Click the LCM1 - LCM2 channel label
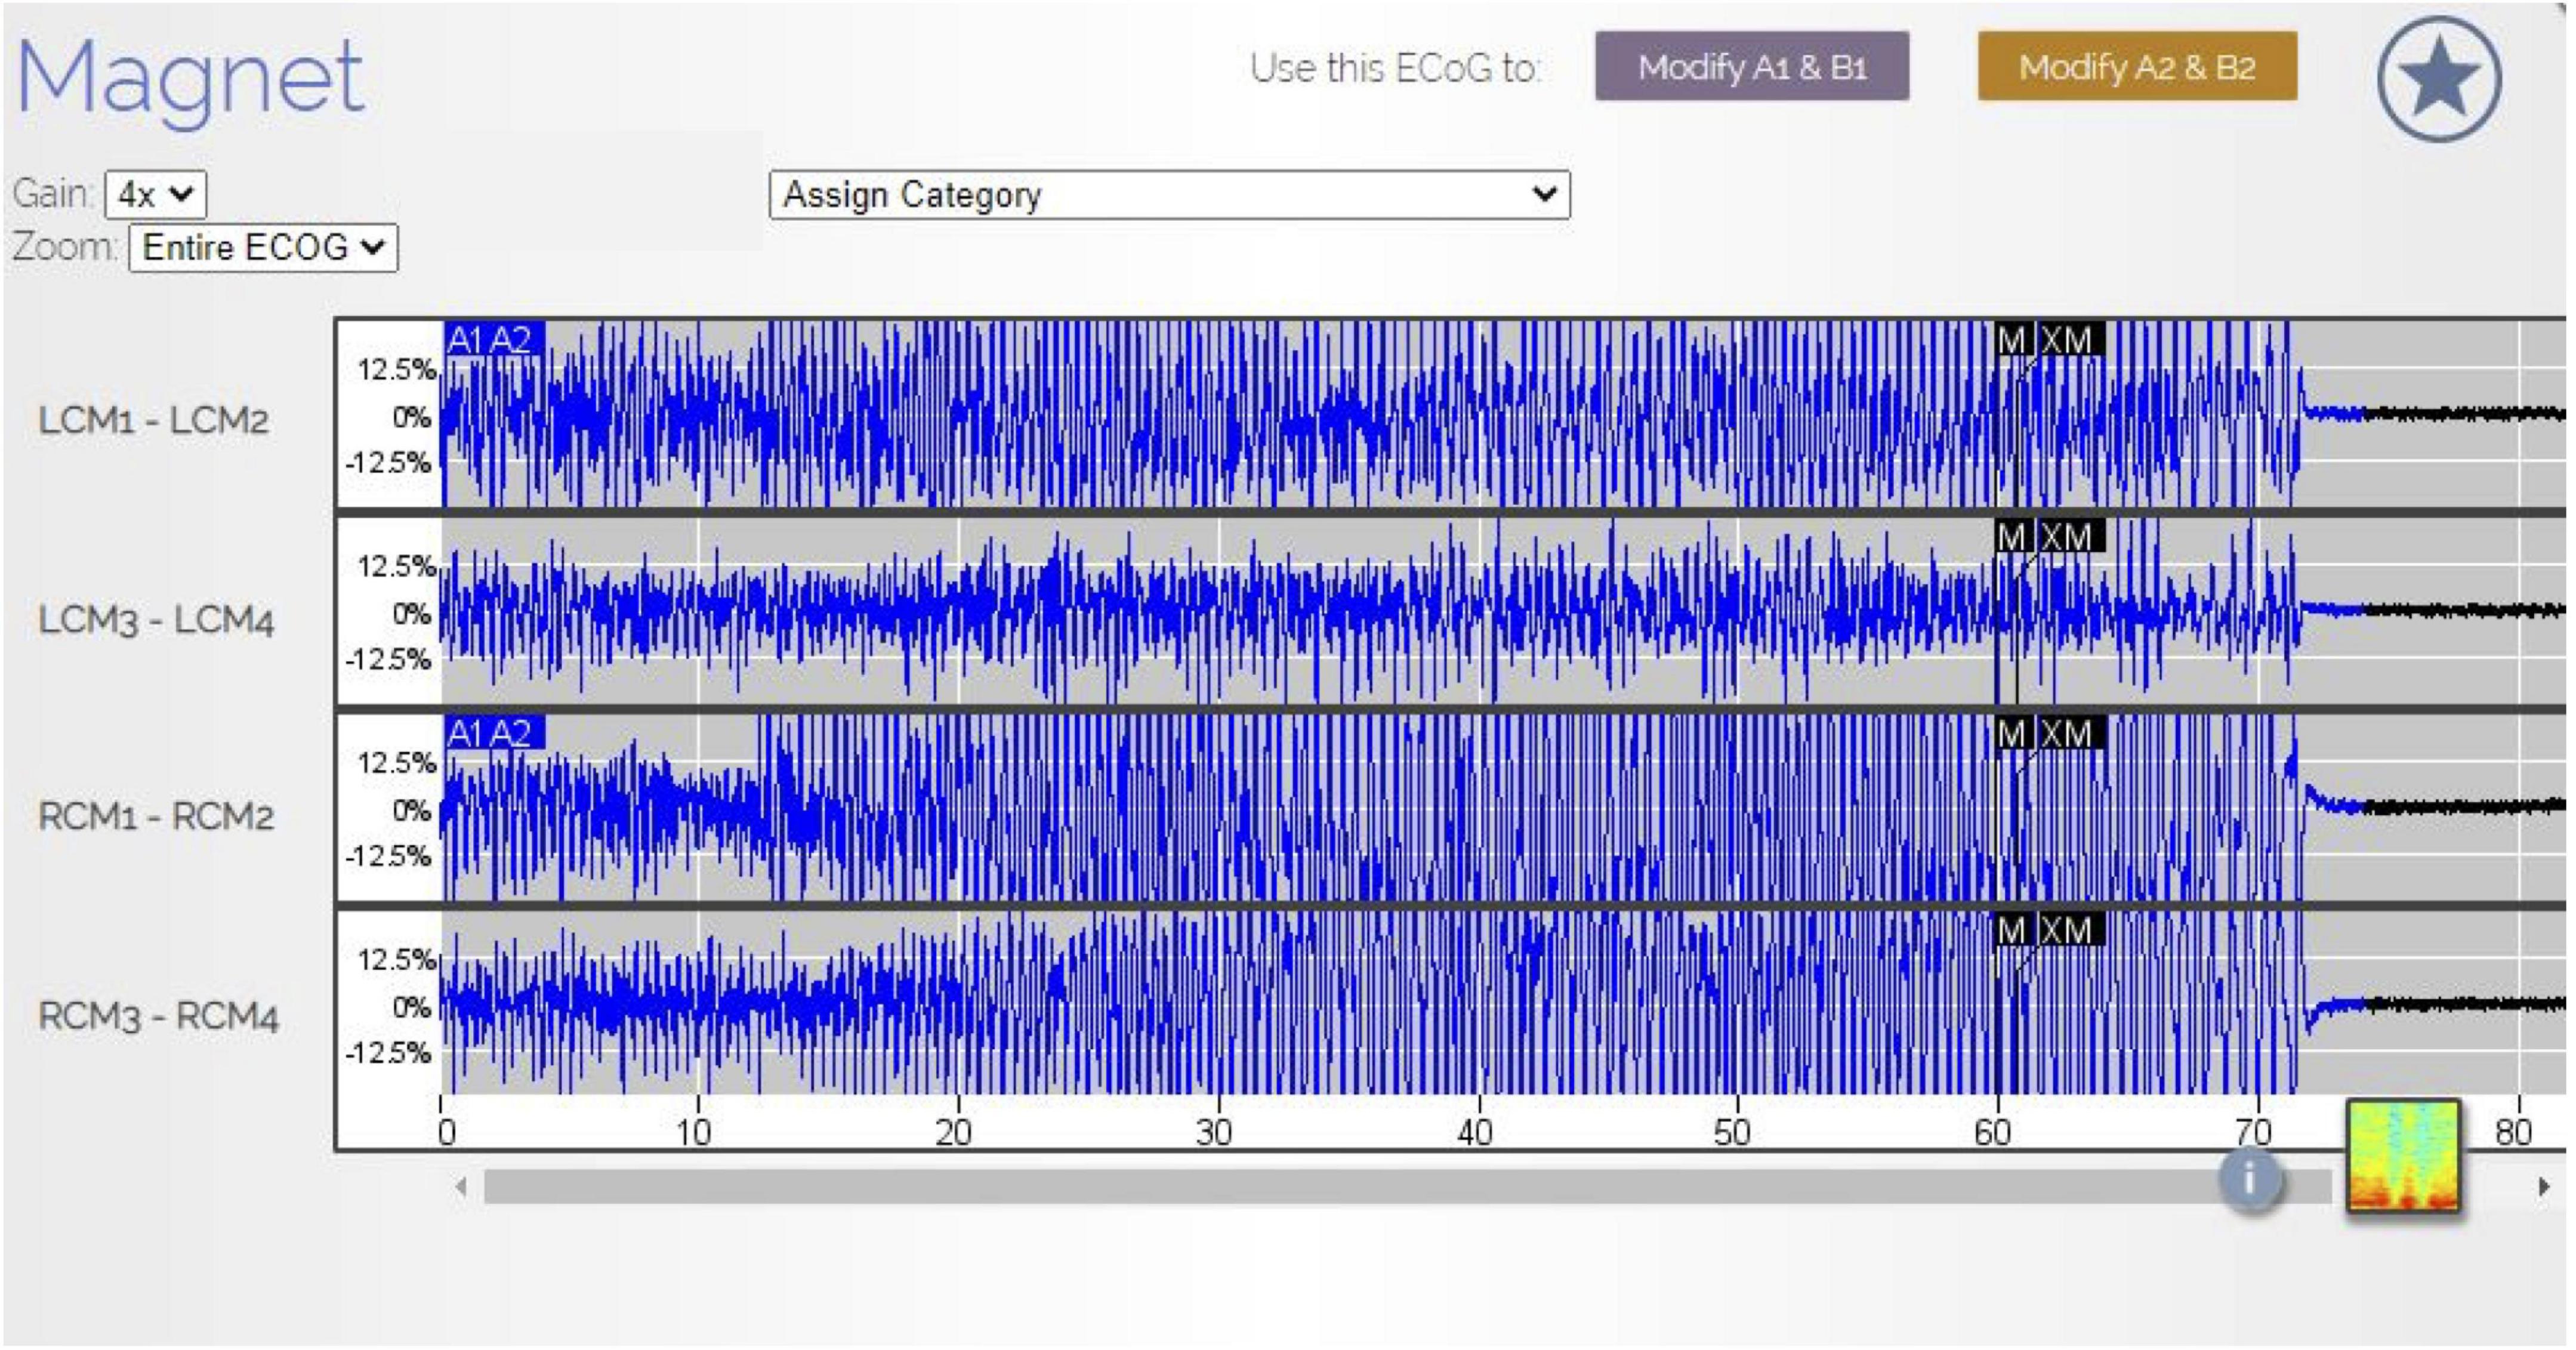2576x1350 pixels. 153,420
